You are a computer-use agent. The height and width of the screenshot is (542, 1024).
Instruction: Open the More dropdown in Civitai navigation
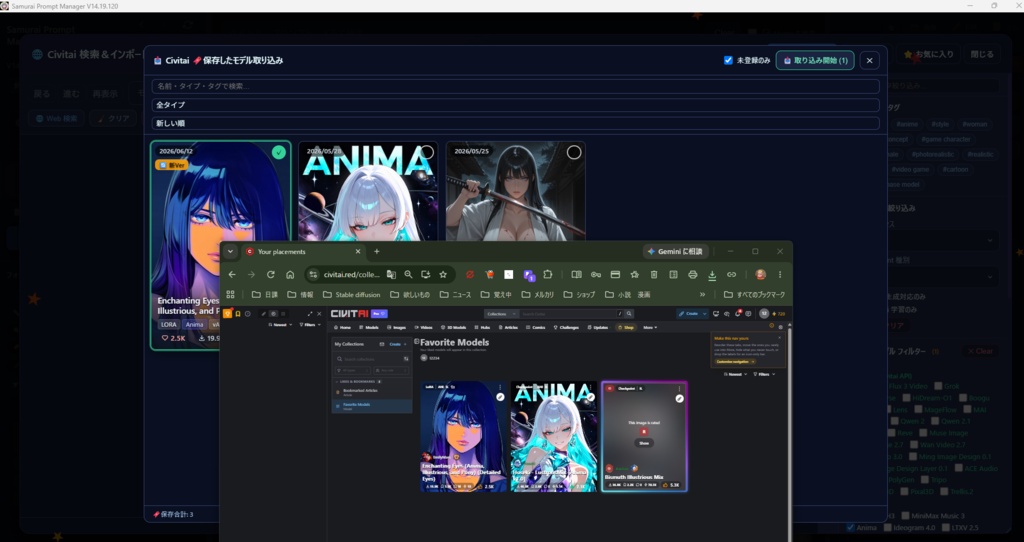coord(649,327)
